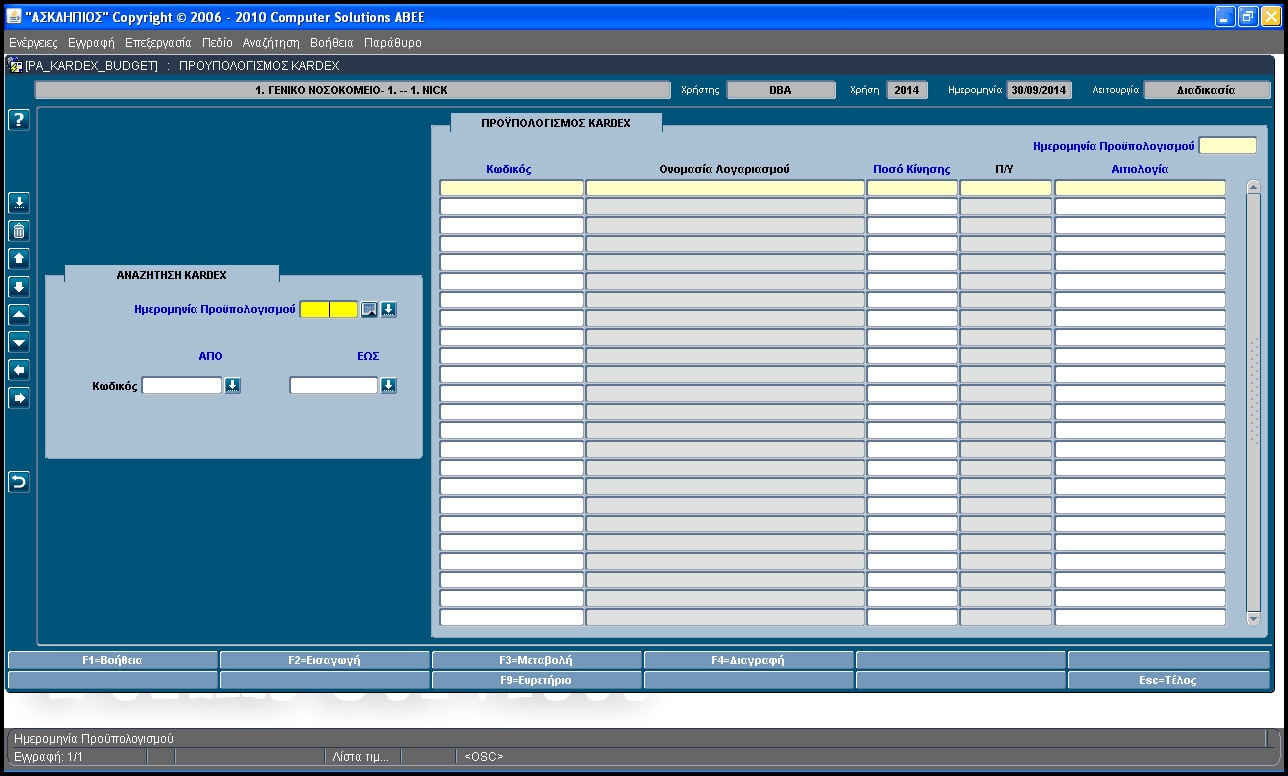1288x776 pixels.
Task: Click the table's scroll down arrow
Action: (x=1254, y=620)
